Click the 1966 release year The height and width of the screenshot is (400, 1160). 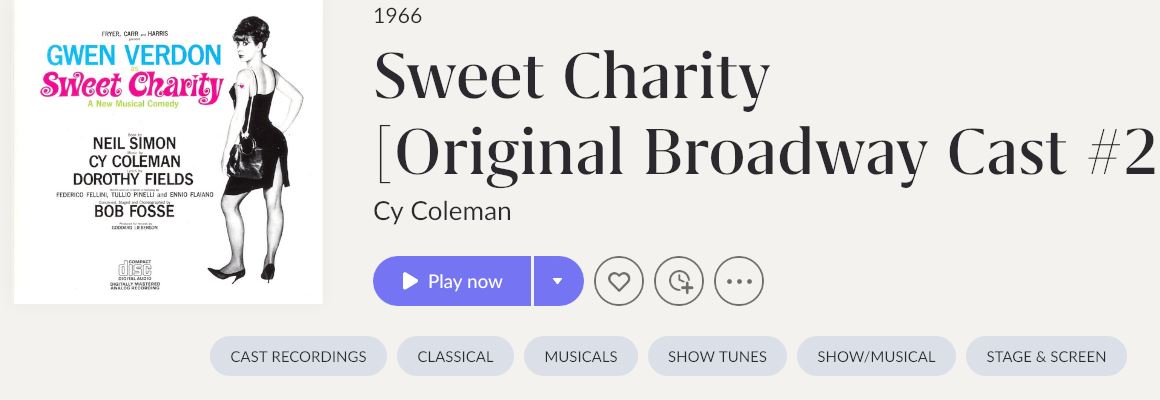pos(397,16)
